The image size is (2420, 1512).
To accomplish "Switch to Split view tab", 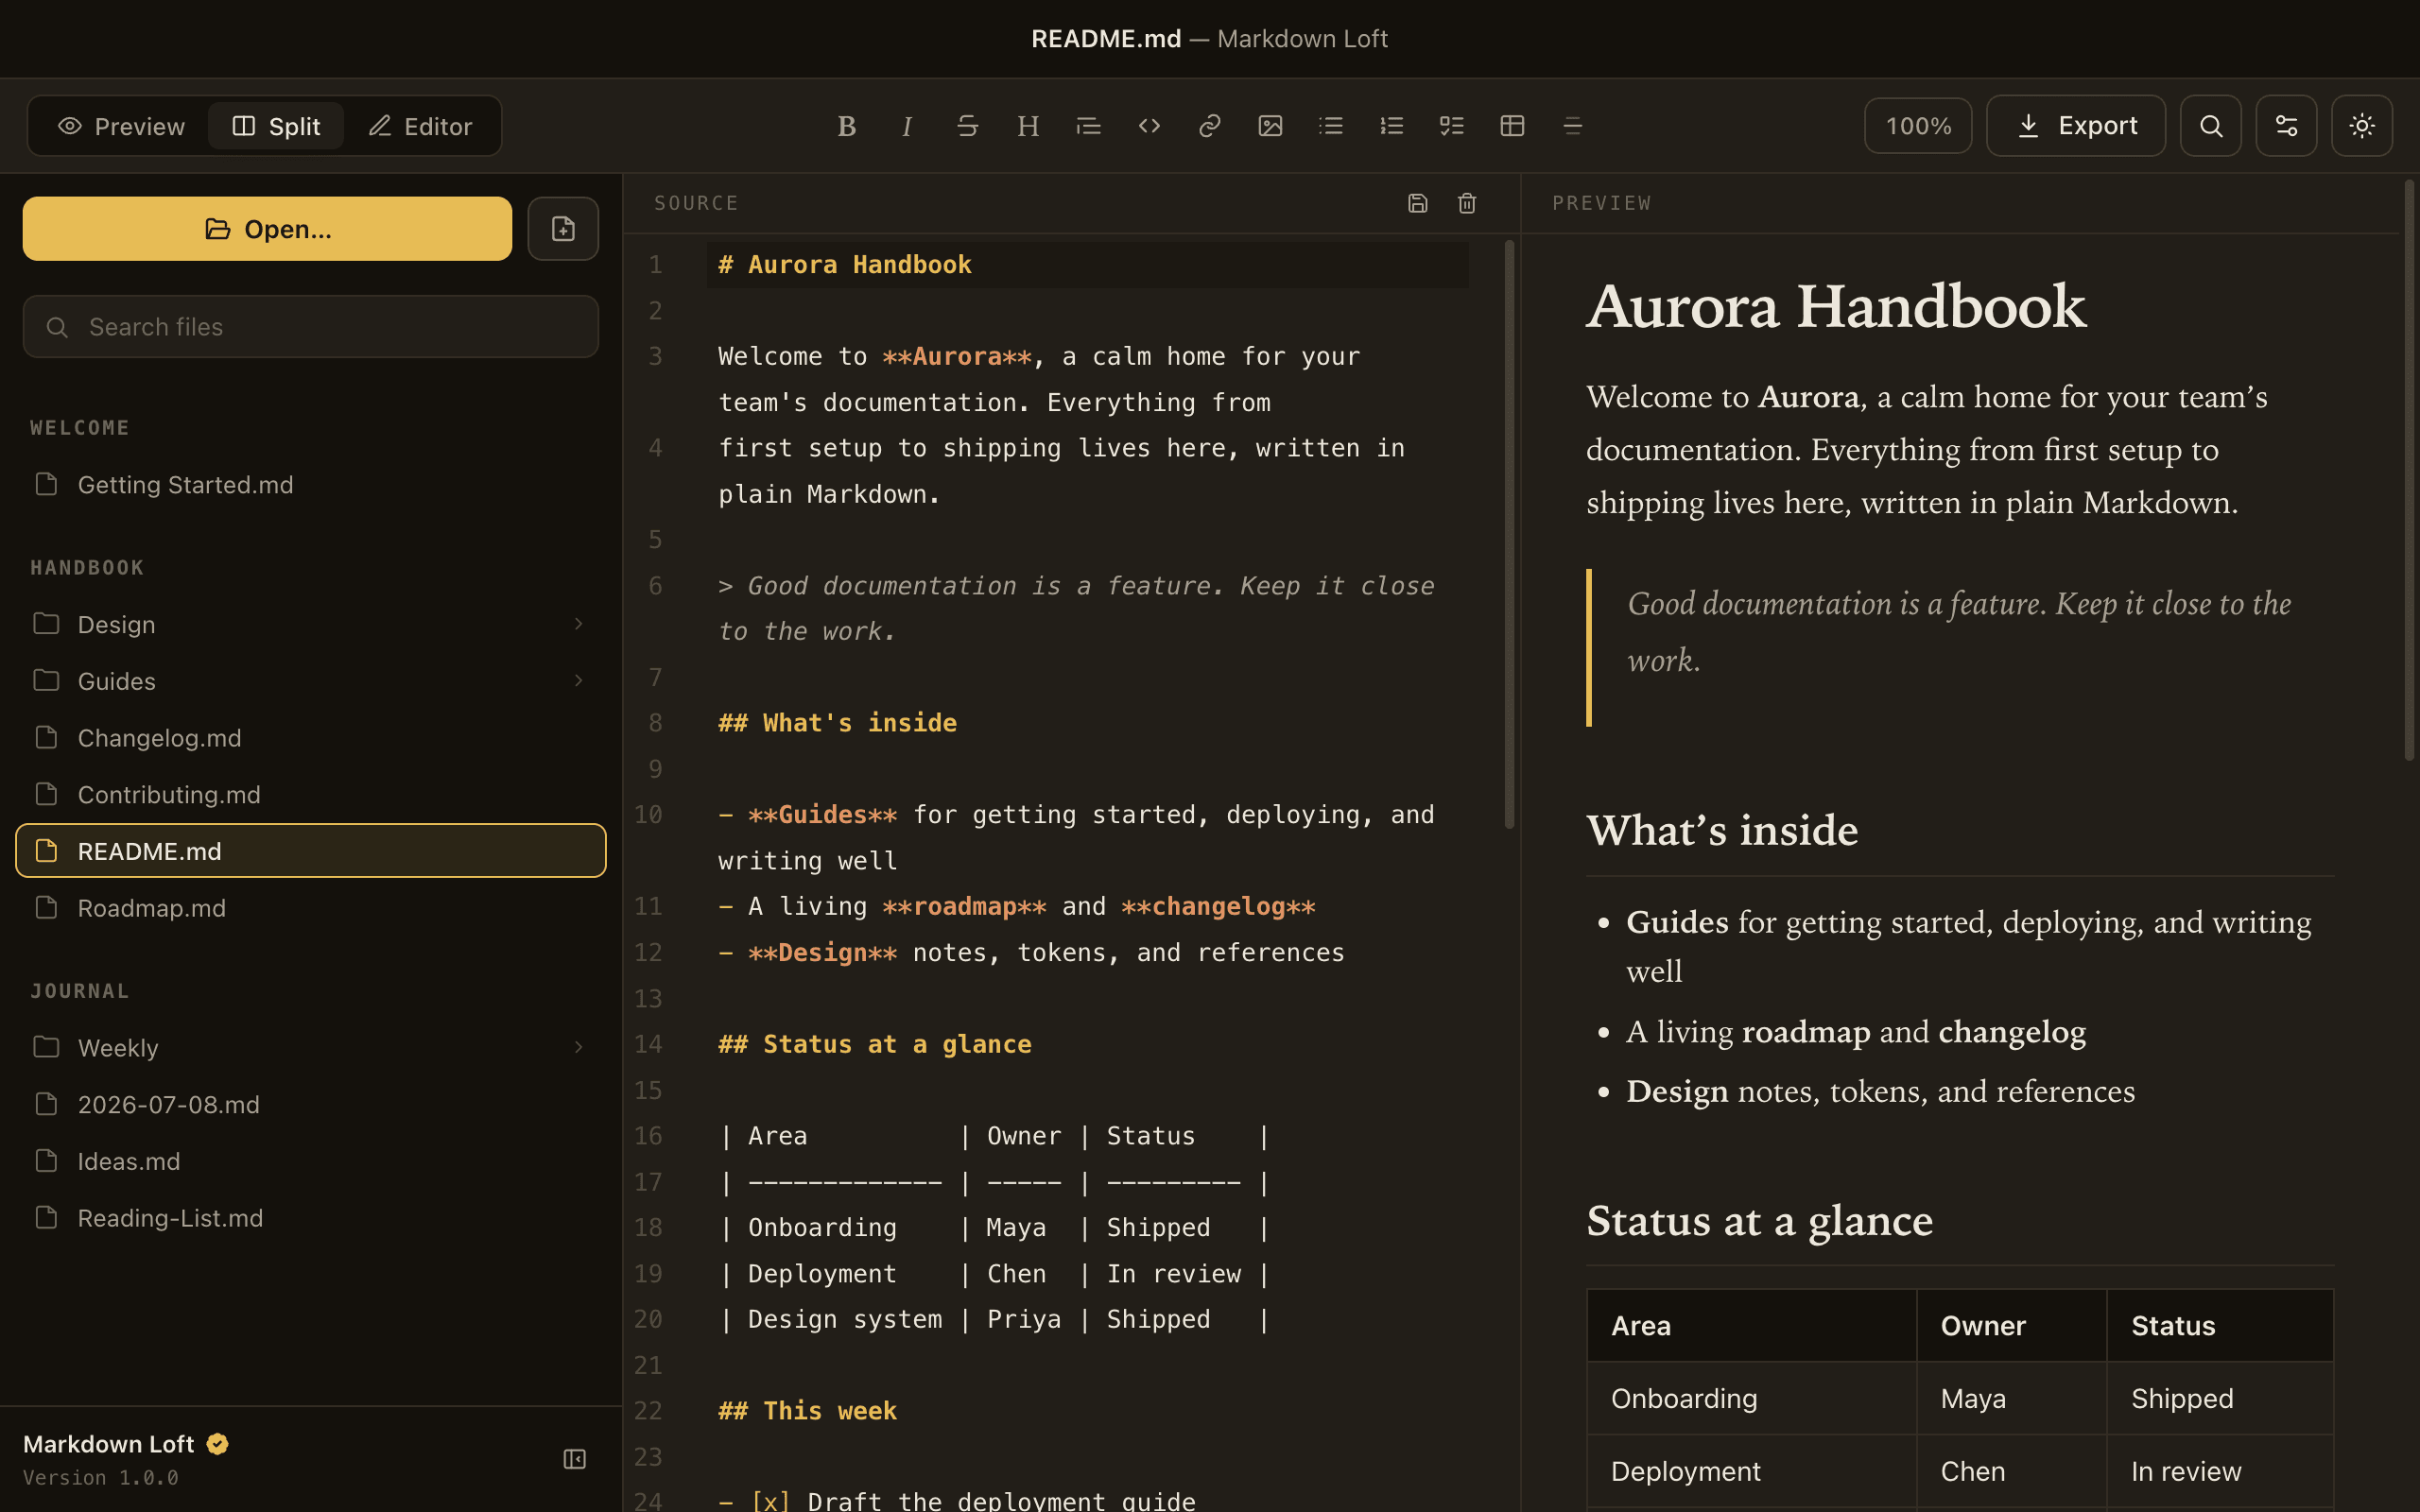I will pos(276,126).
